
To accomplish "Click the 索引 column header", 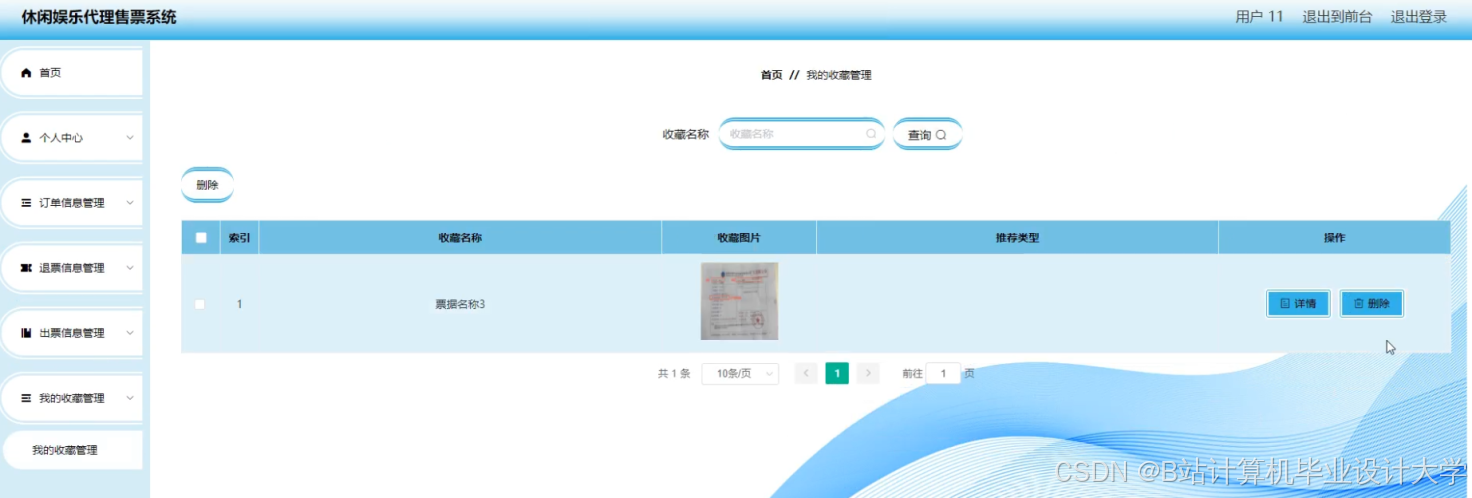I will [x=240, y=238].
